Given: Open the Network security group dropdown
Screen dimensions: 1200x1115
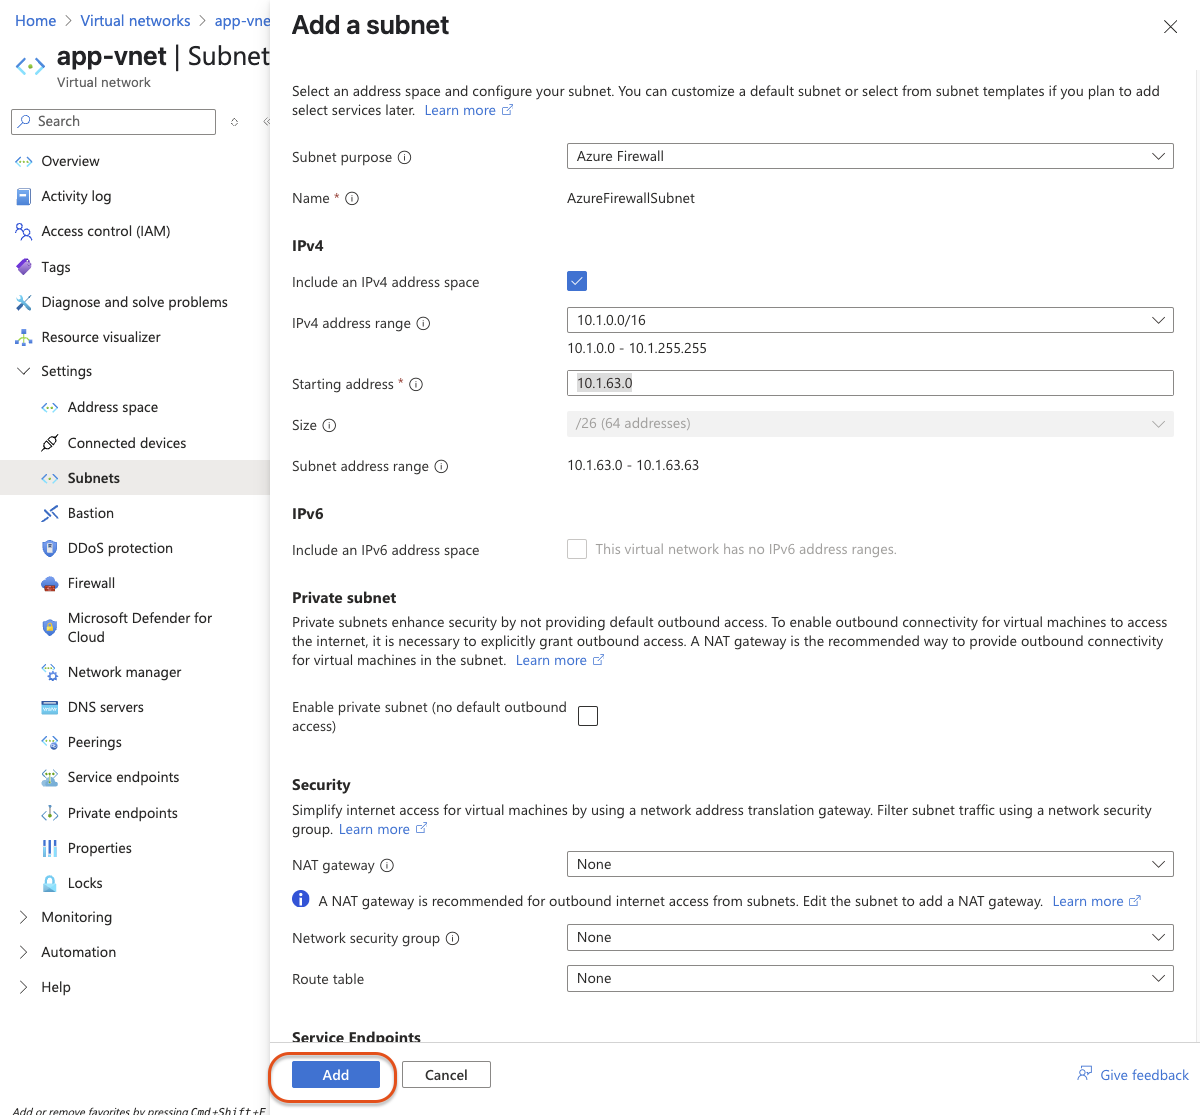Looking at the screenshot, I should point(870,937).
